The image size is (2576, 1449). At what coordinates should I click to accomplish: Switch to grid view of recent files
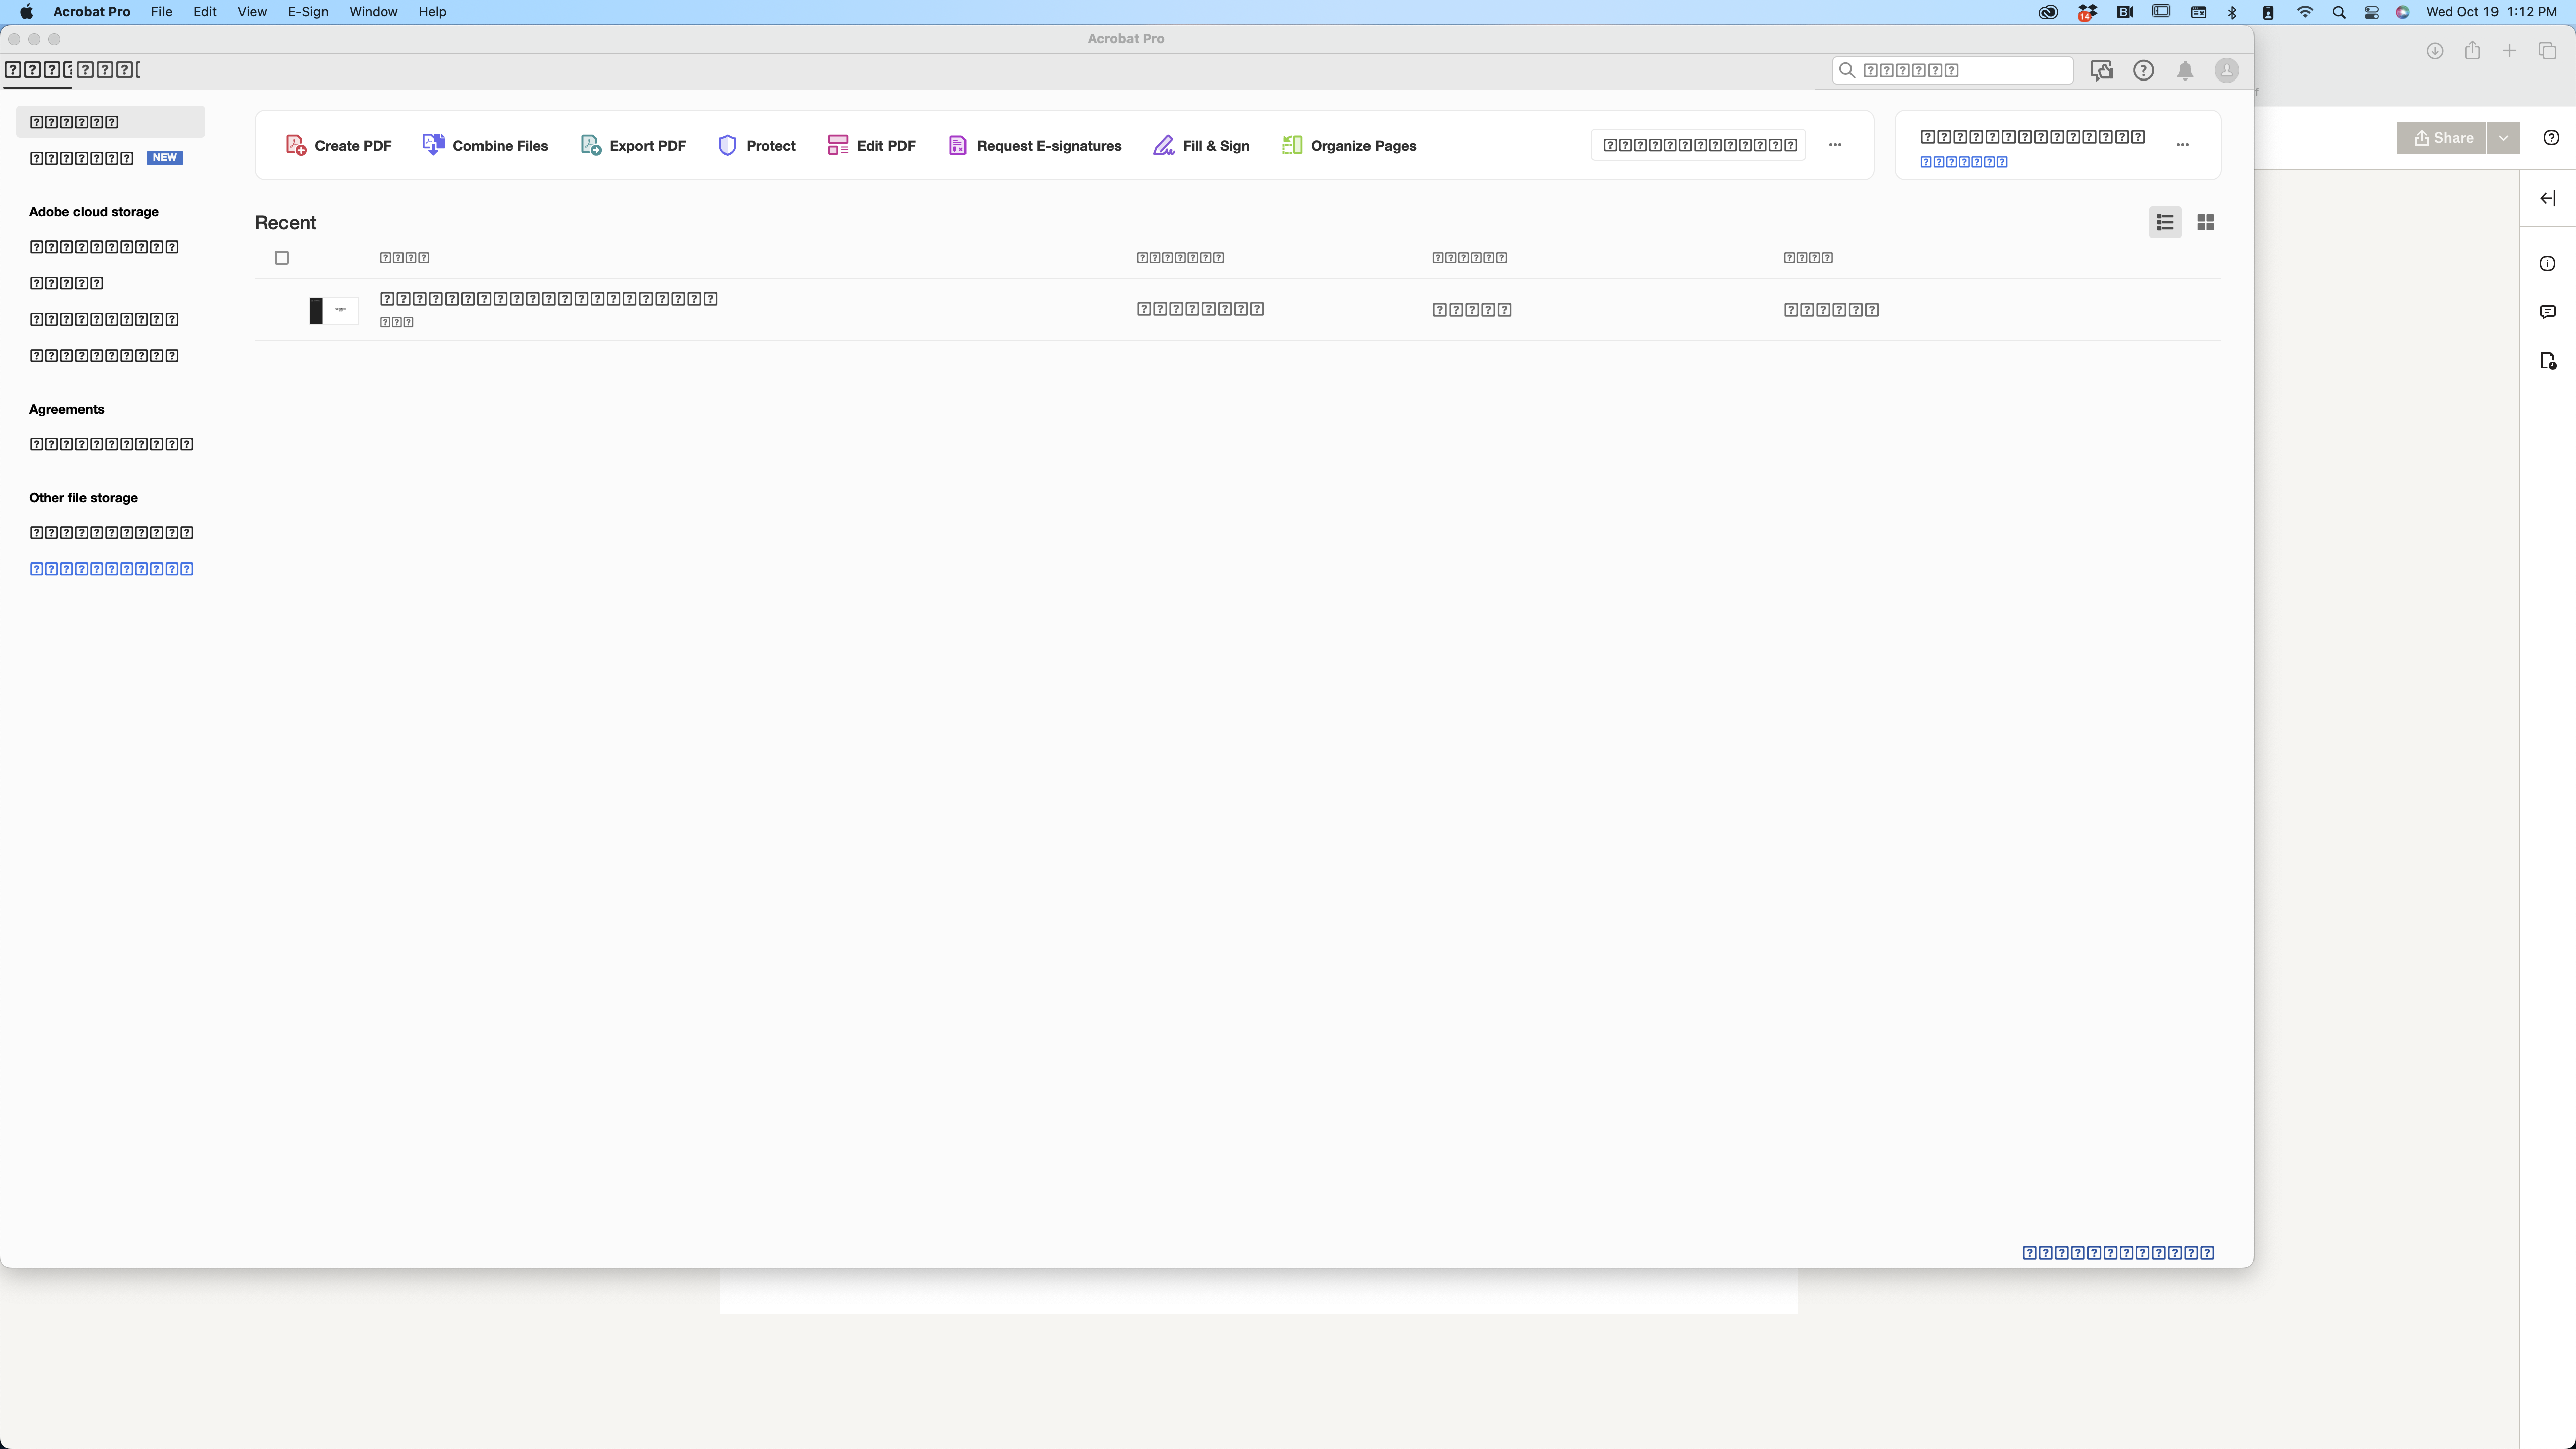pyautogui.click(x=2206, y=222)
